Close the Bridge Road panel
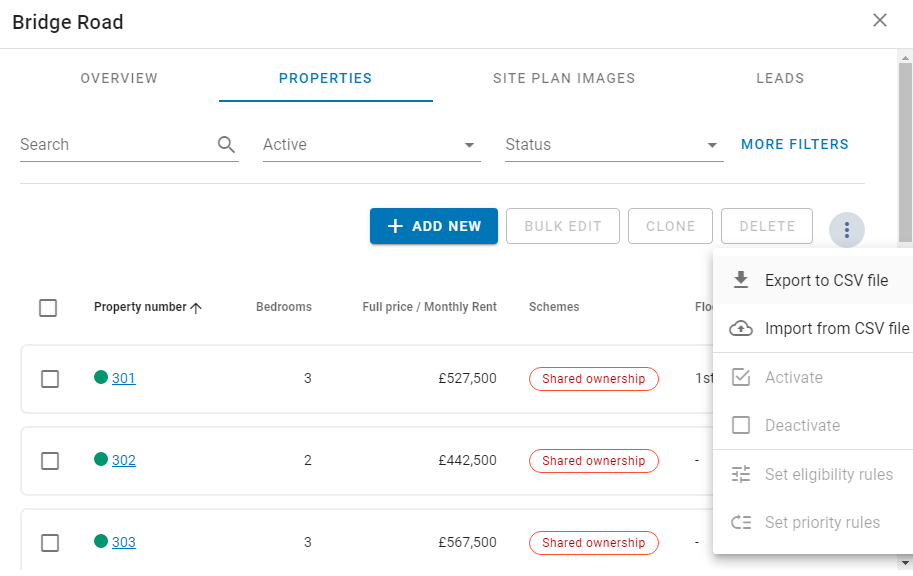This screenshot has width=913, height=576. pyautogui.click(x=880, y=20)
